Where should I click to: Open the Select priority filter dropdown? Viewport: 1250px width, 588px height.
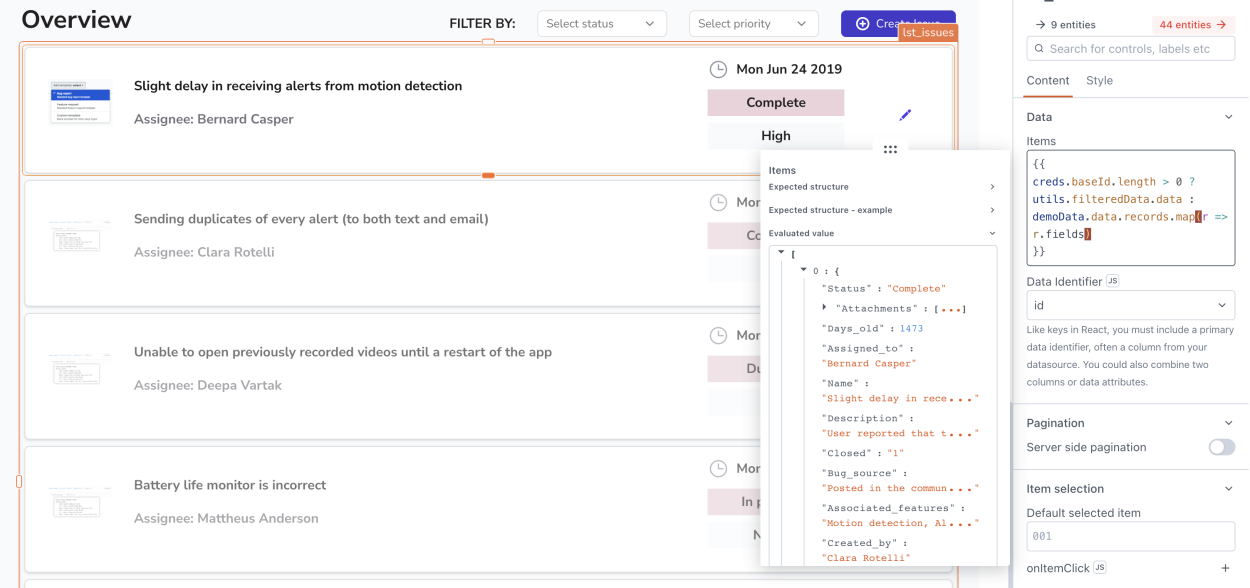point(753,24)
